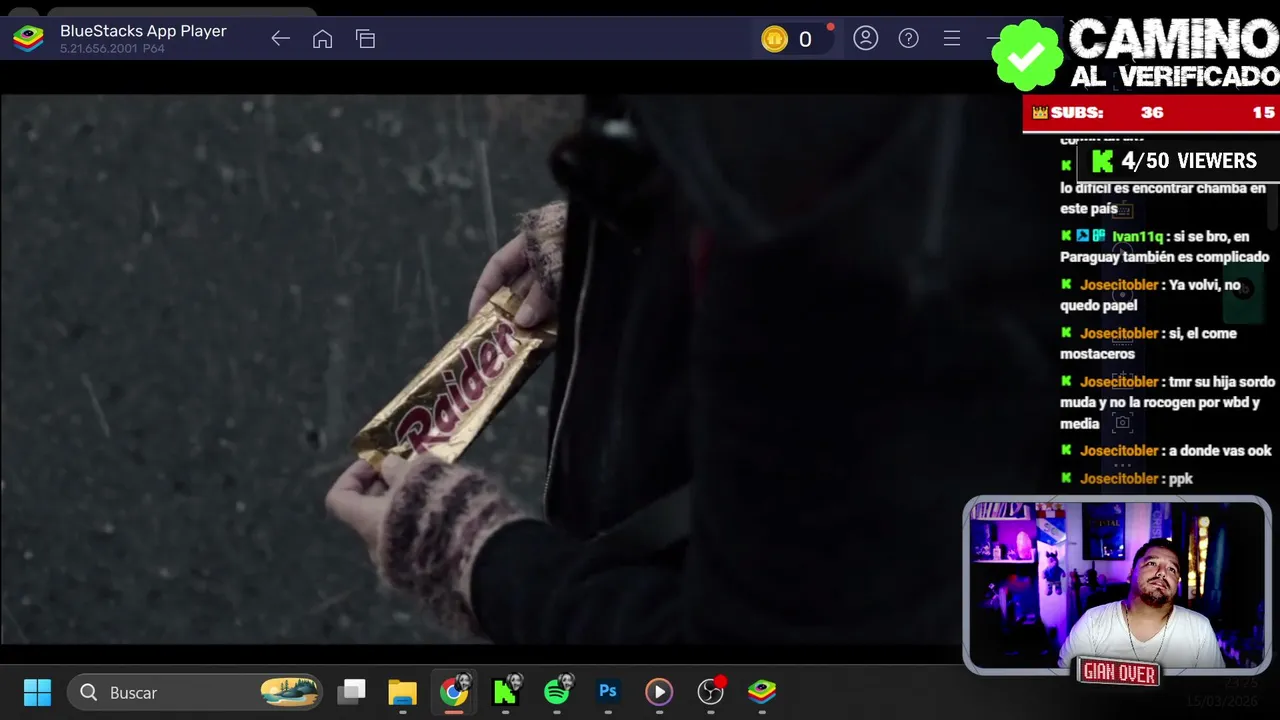Open Windows Task View
This screenshot has width=1280, height=720.
(x=351, y=692)
